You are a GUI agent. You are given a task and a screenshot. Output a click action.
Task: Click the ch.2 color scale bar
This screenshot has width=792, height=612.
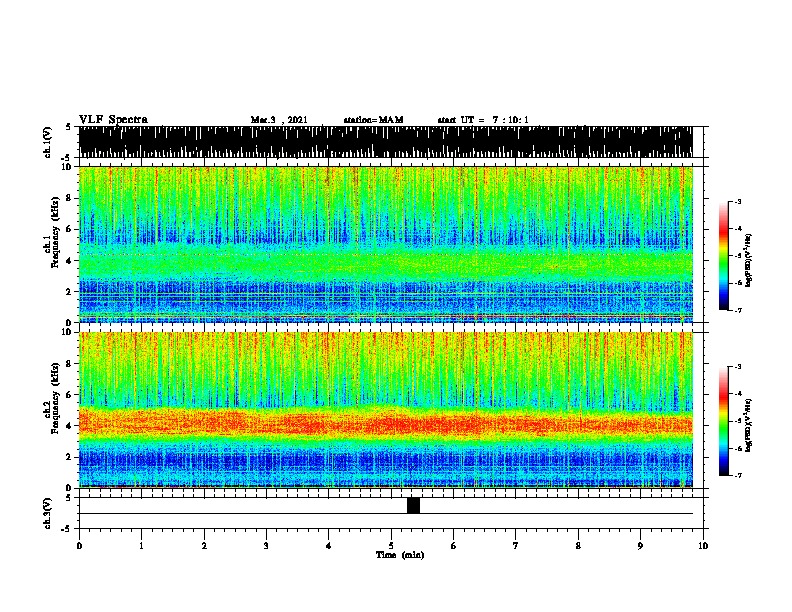pyautogui.click(x=723, y=421)
